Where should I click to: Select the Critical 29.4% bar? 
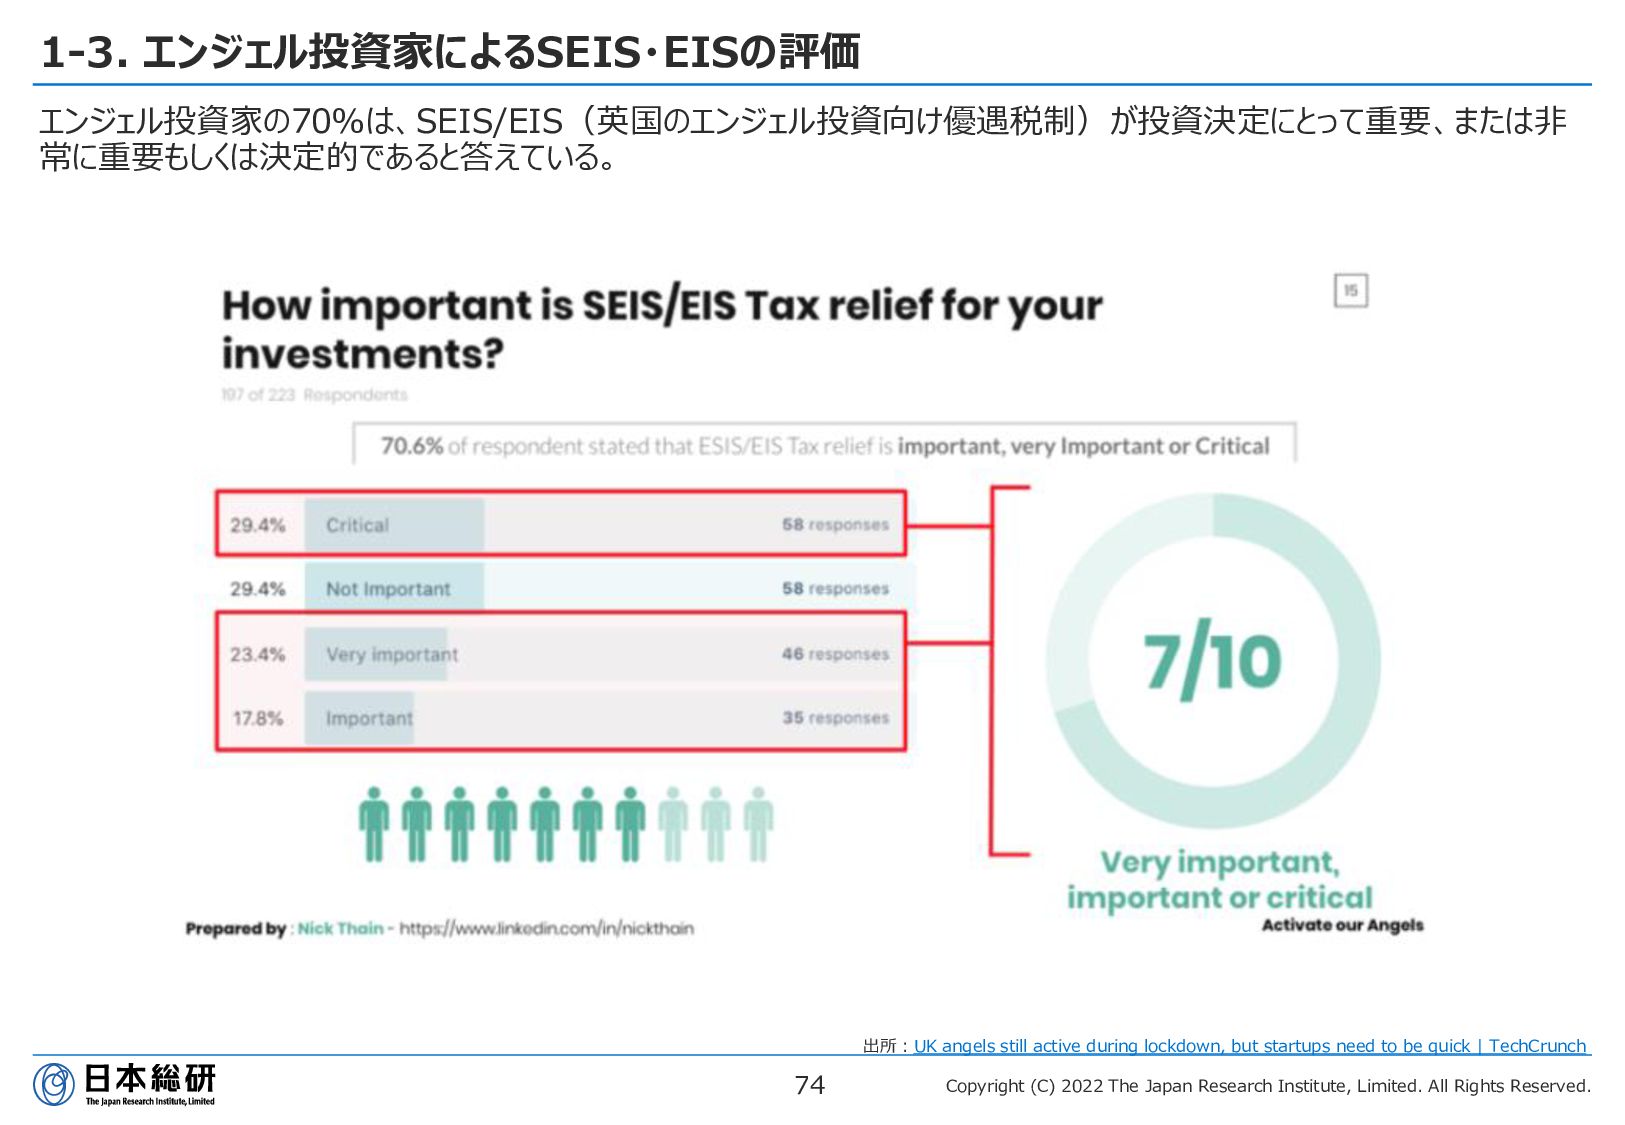pos(561,524)
